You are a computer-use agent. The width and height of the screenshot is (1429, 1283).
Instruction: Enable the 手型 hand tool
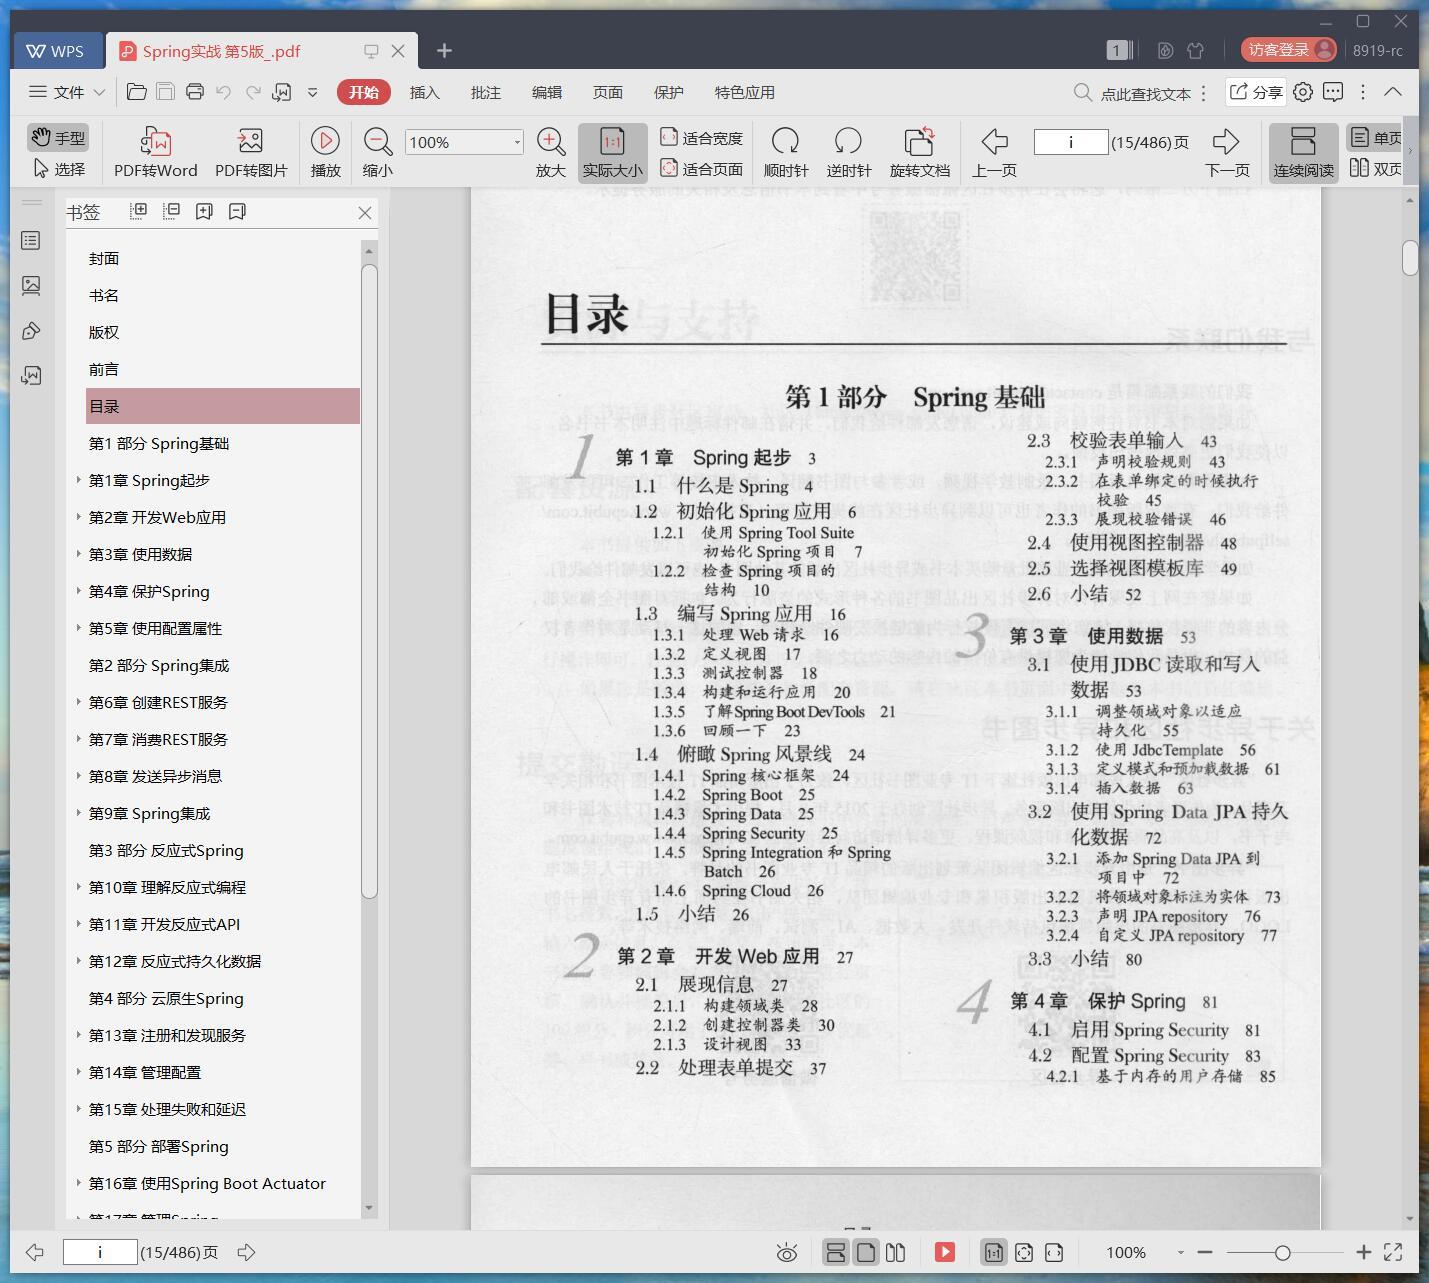point(58,138)
